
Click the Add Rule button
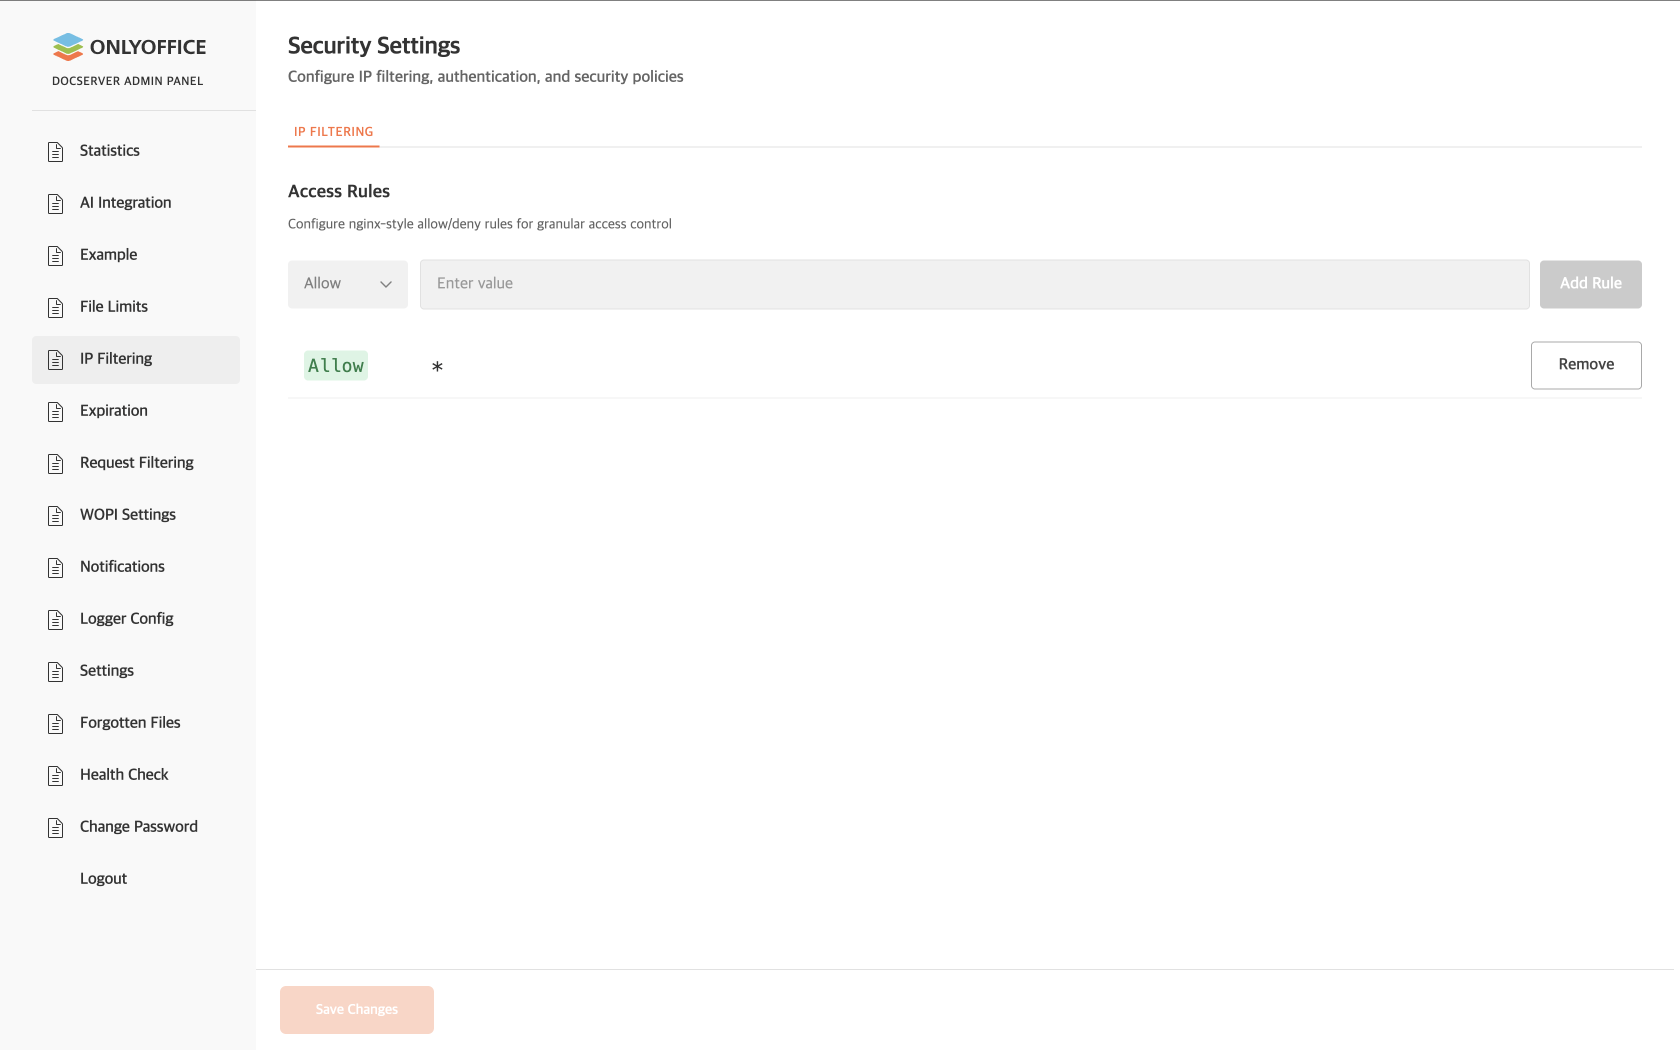click(1590, 284)
